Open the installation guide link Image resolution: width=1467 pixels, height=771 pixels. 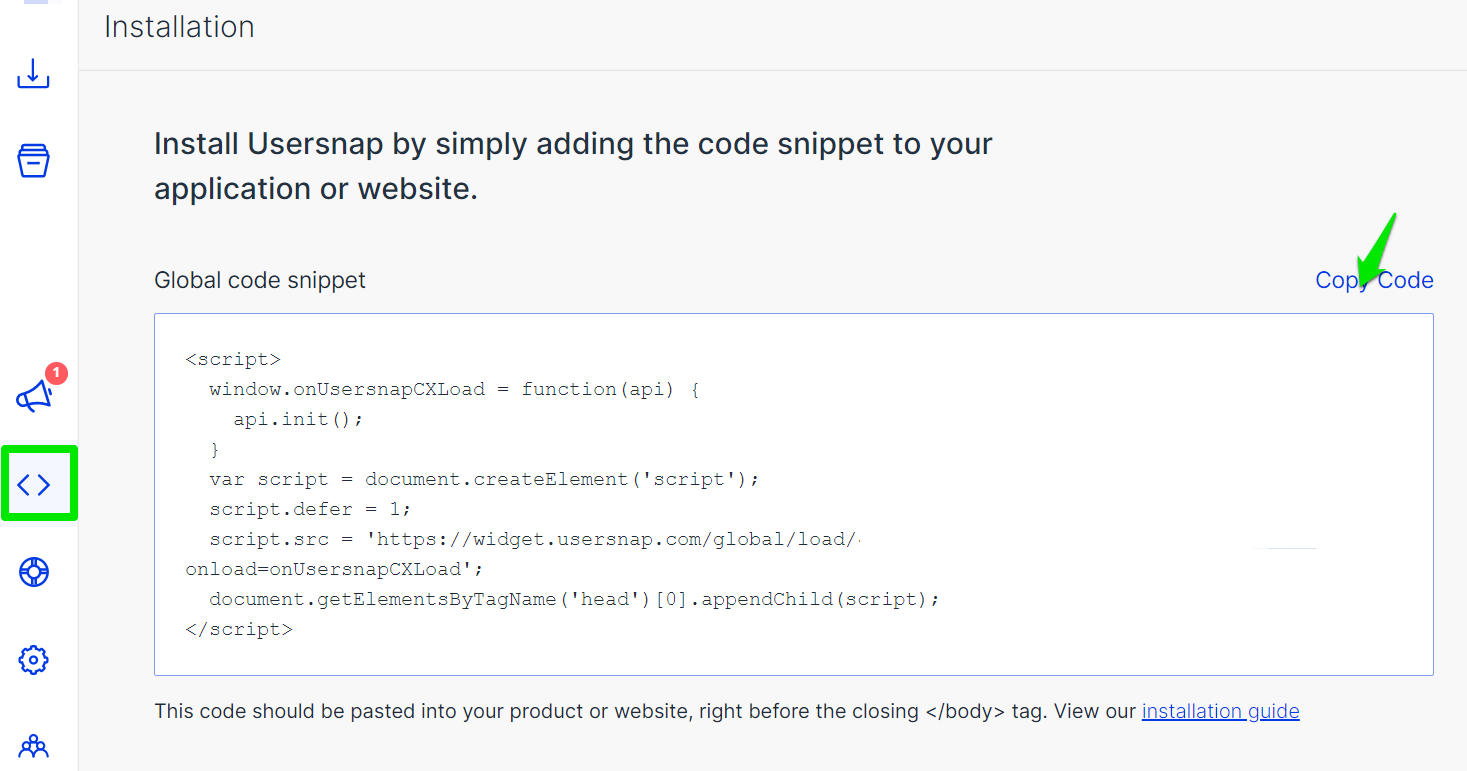point(1220,711)
